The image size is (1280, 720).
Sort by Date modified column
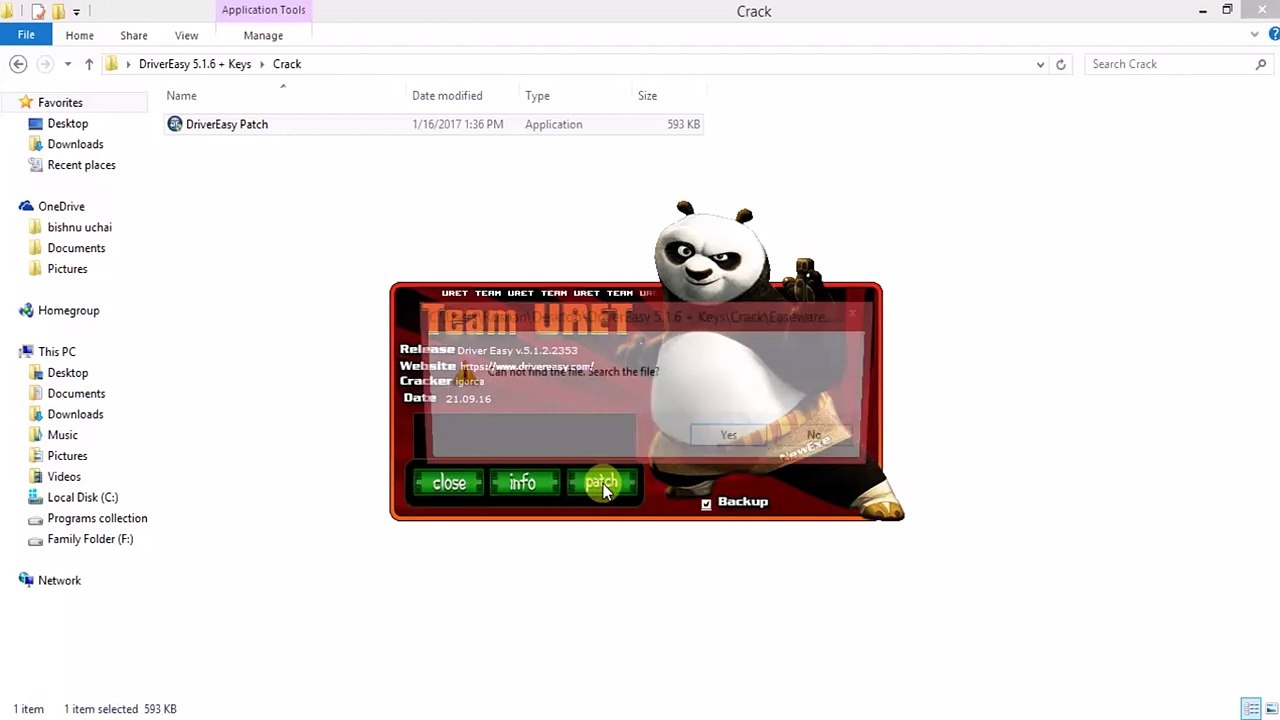pyautogui.click(x=447, y=96)
